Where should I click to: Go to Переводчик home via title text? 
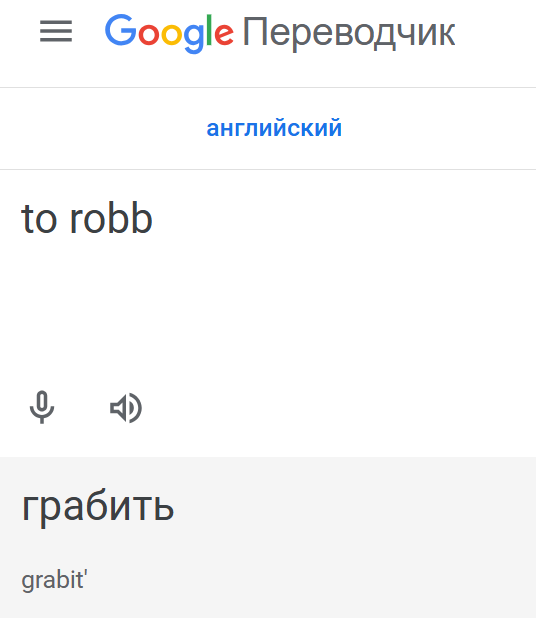pyautogui.click(x=349, y=33)
